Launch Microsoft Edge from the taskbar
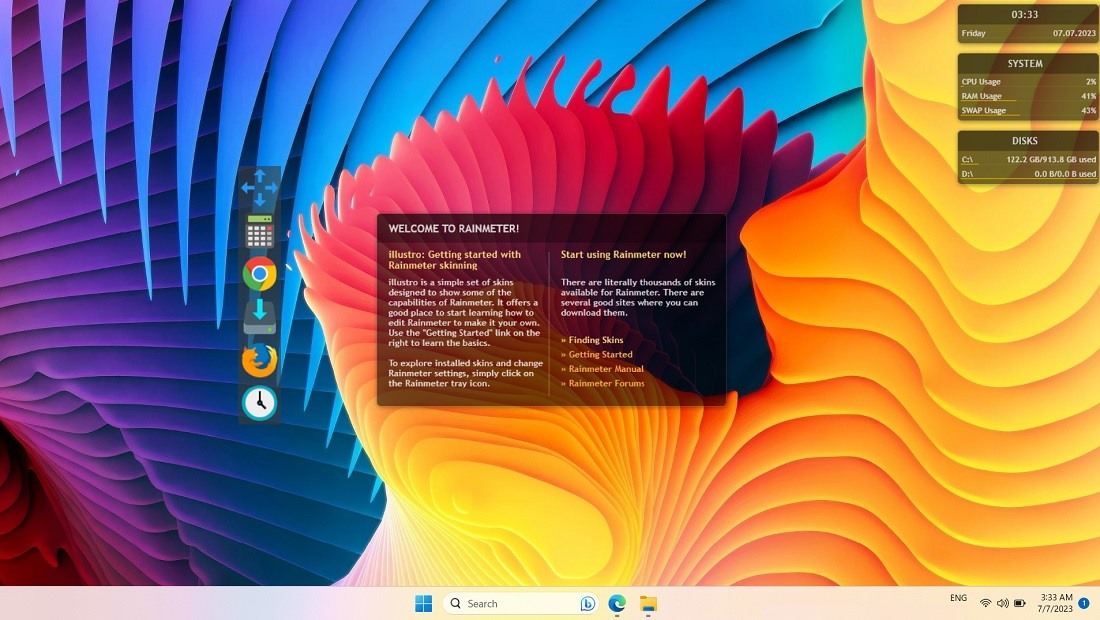This screenshot has height=620, width=1100. (616, 603)
